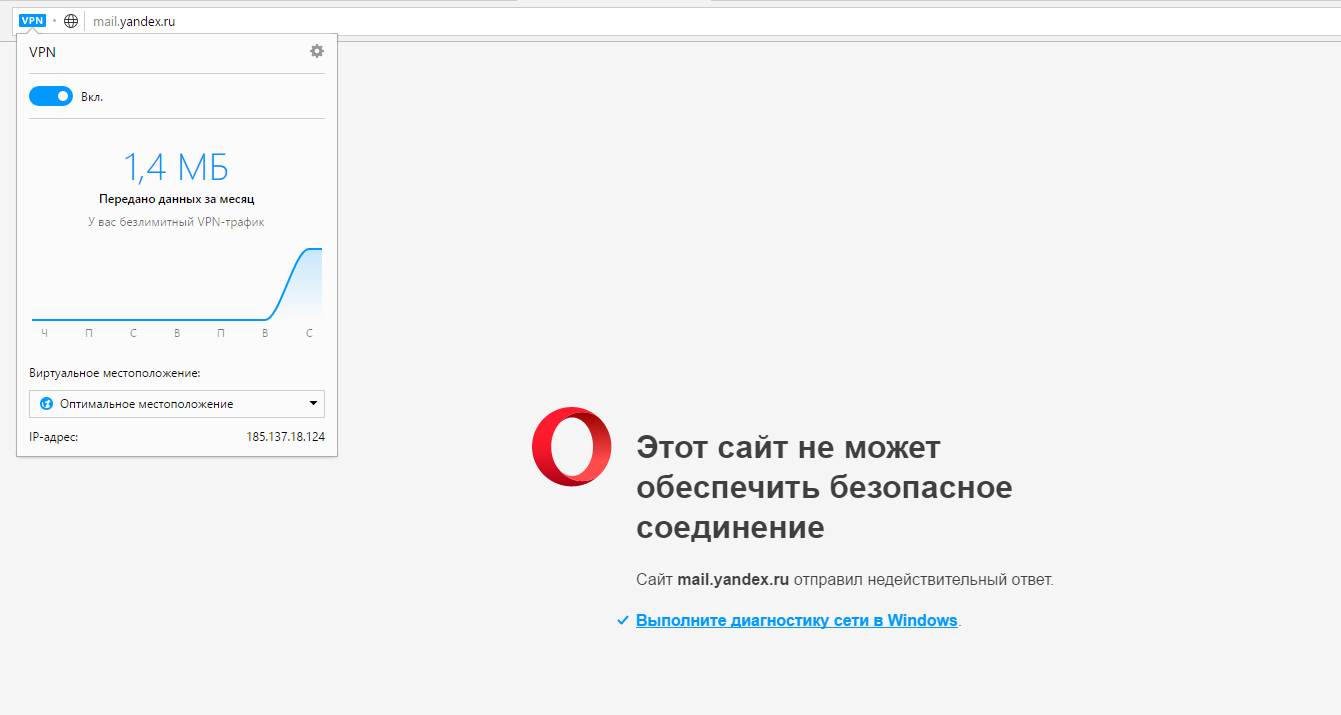Open the virtual location dropdown
The height and width of the screenshot is (715, 1341).
point(177,404)
